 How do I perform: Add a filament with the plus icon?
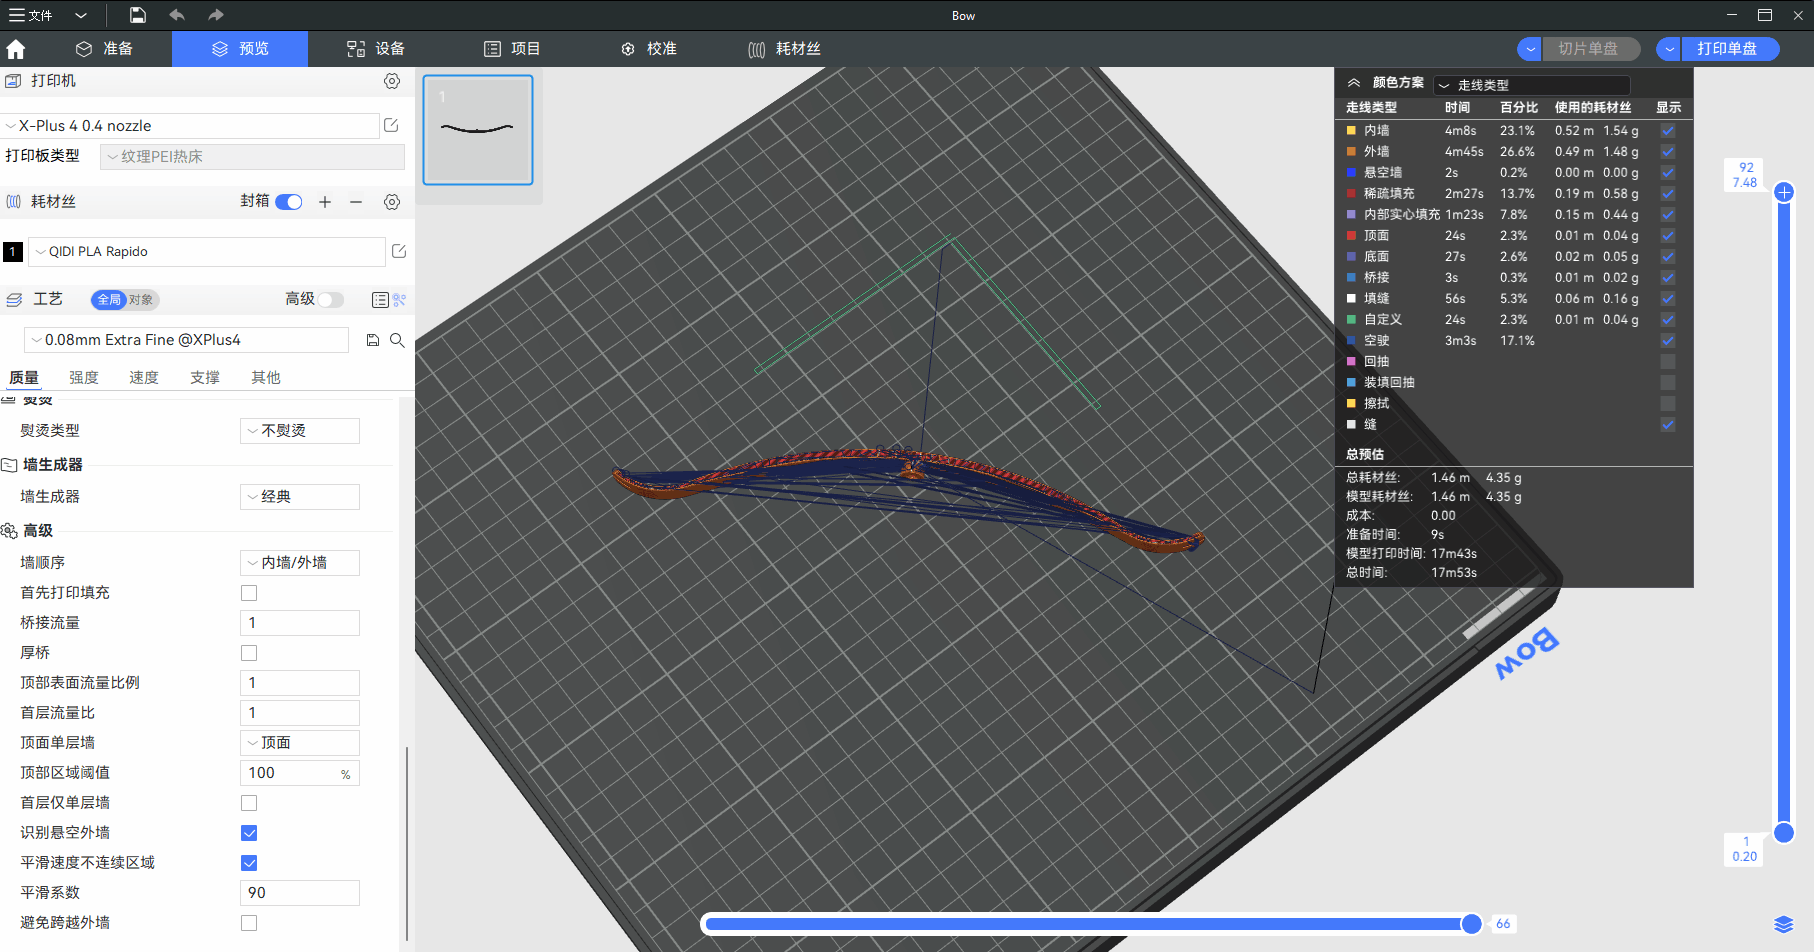tap(325, 202)
